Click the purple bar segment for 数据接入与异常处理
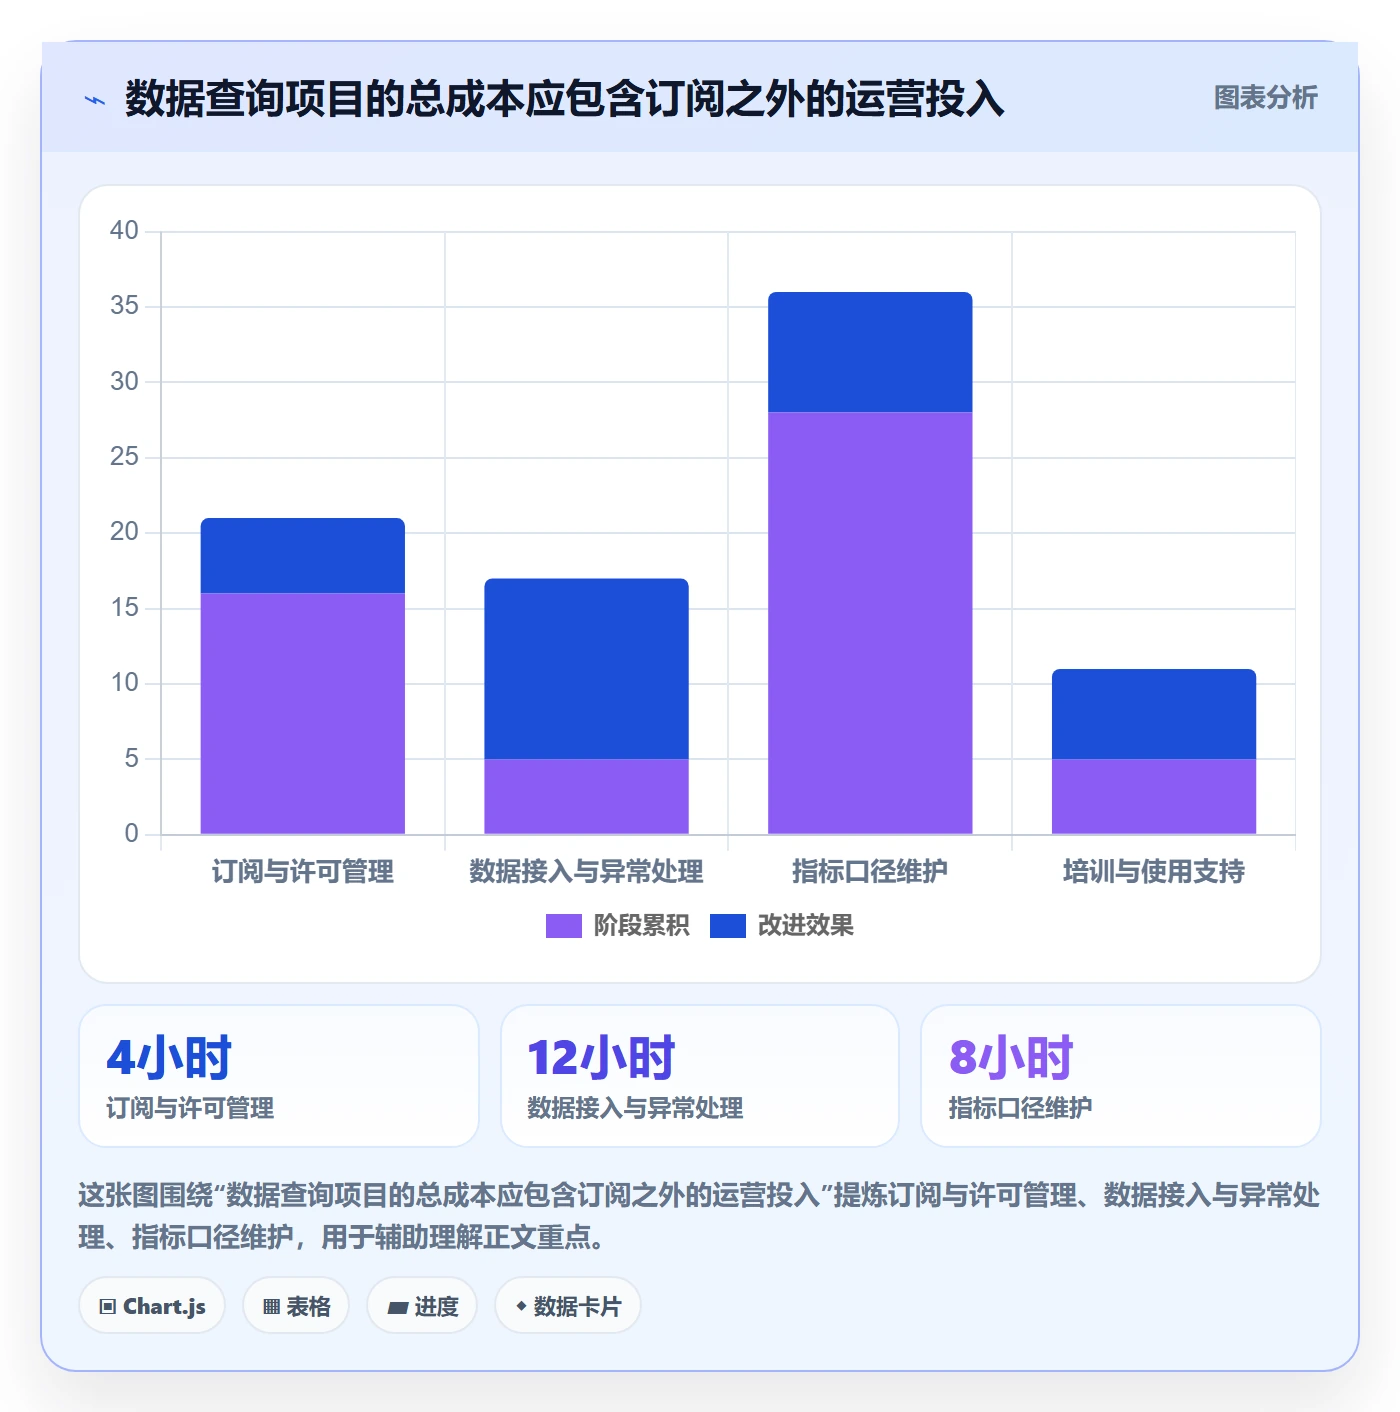 pos(587,796)
